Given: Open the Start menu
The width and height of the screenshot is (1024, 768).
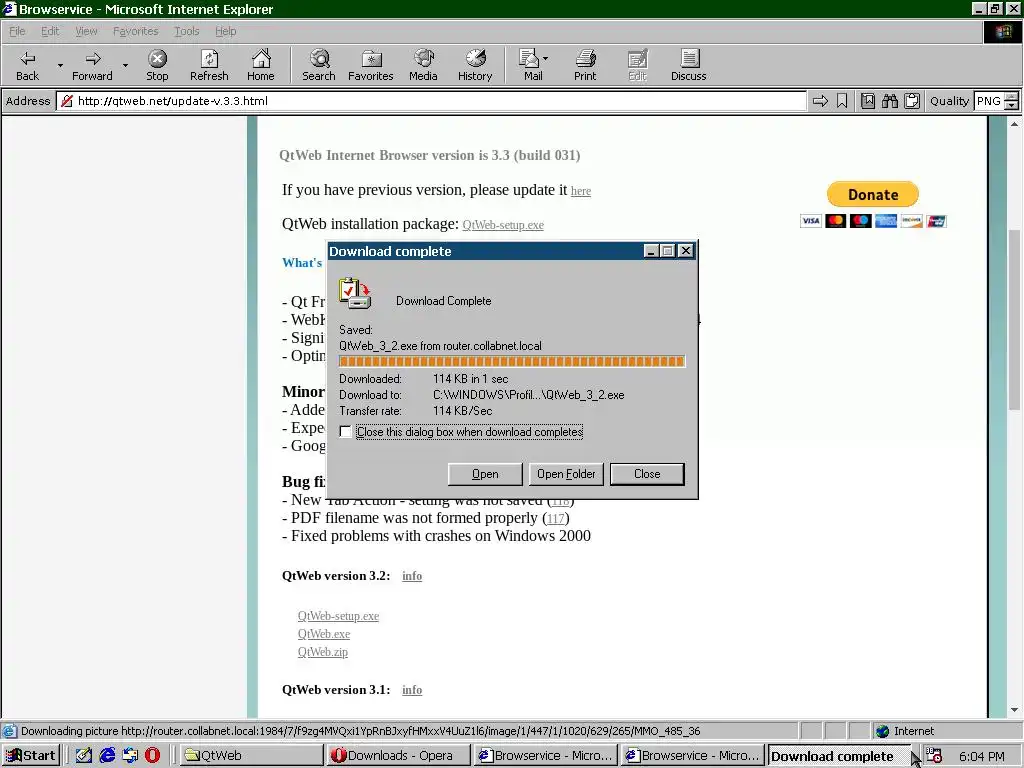Looking at the screenshot, I should click(x=31, y=756).
